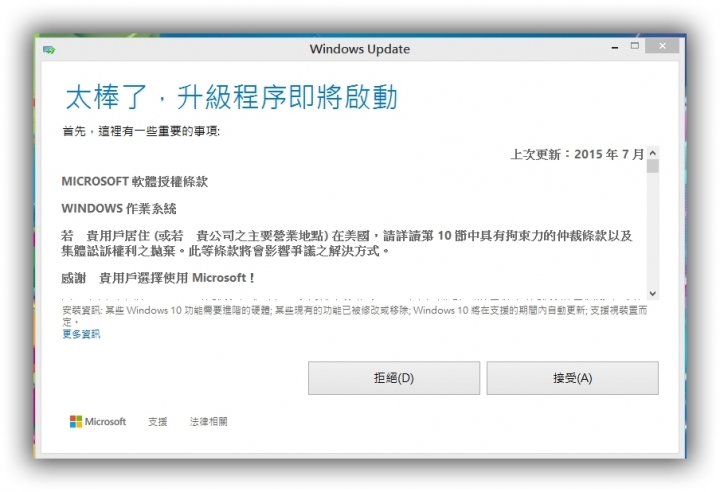The width and height of the screenshot is (720, 492).
Task: Minimize the Windows Update window
Action: [615, 47]
